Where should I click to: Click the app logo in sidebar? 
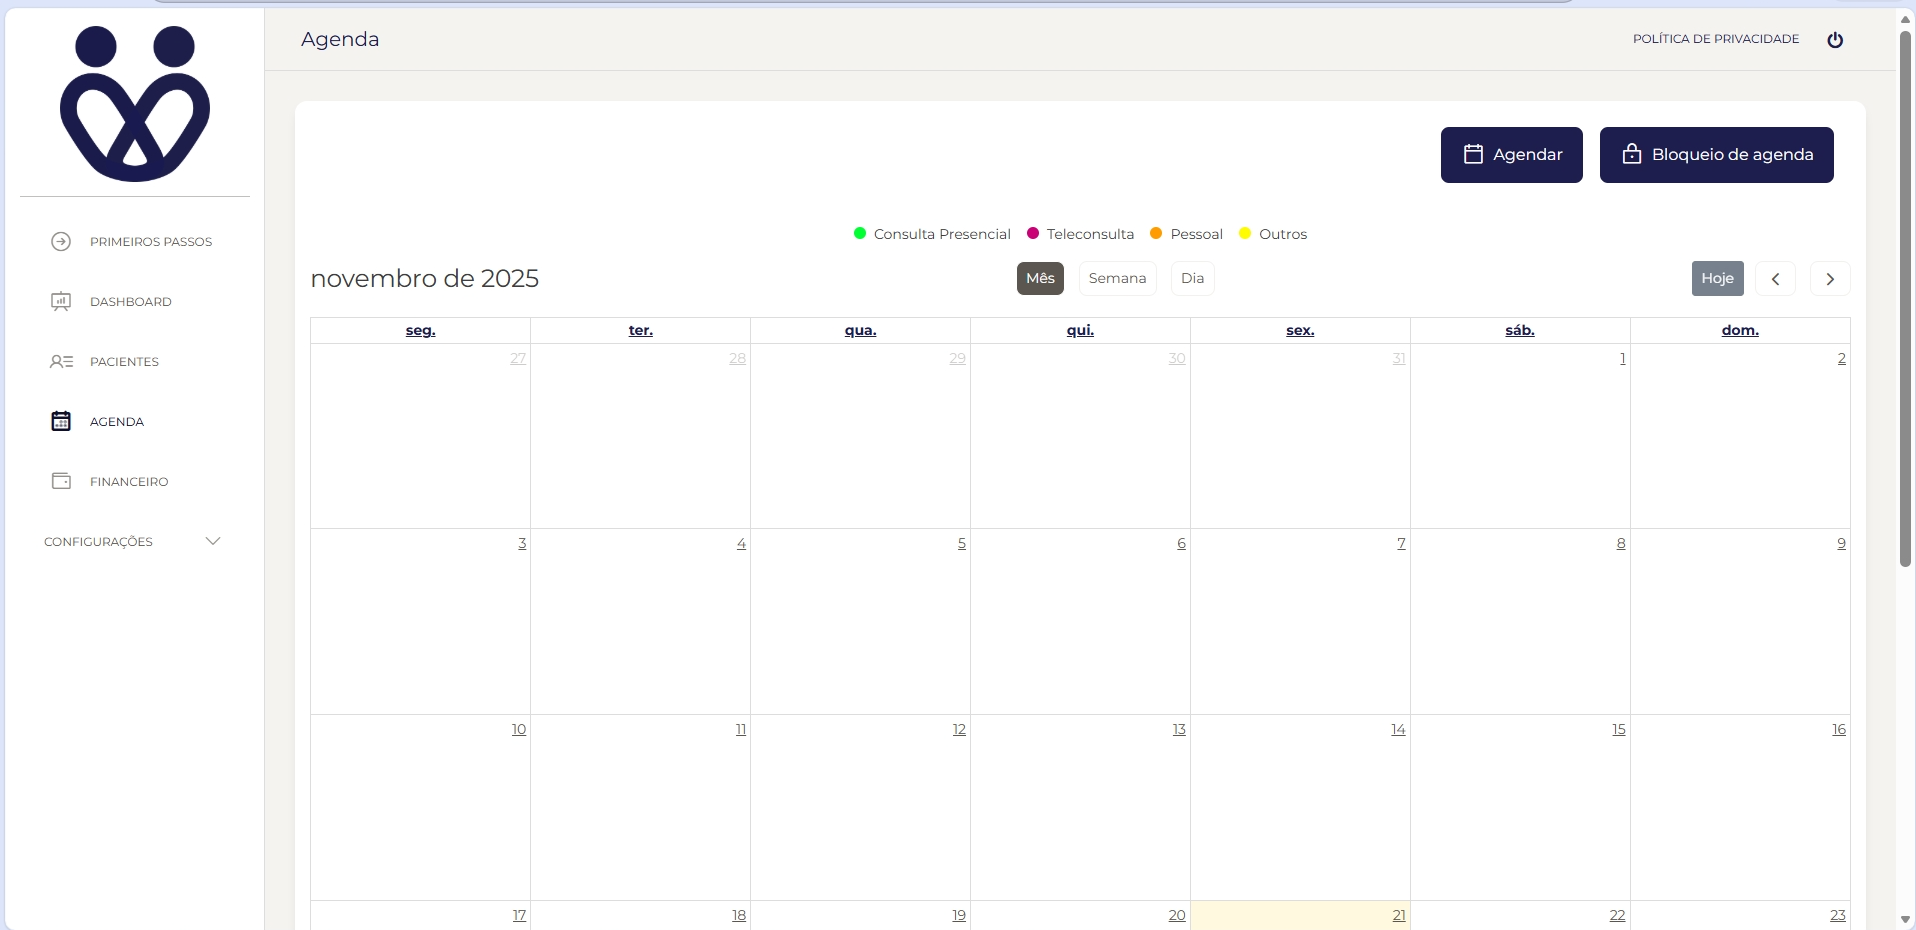point(135,104)
